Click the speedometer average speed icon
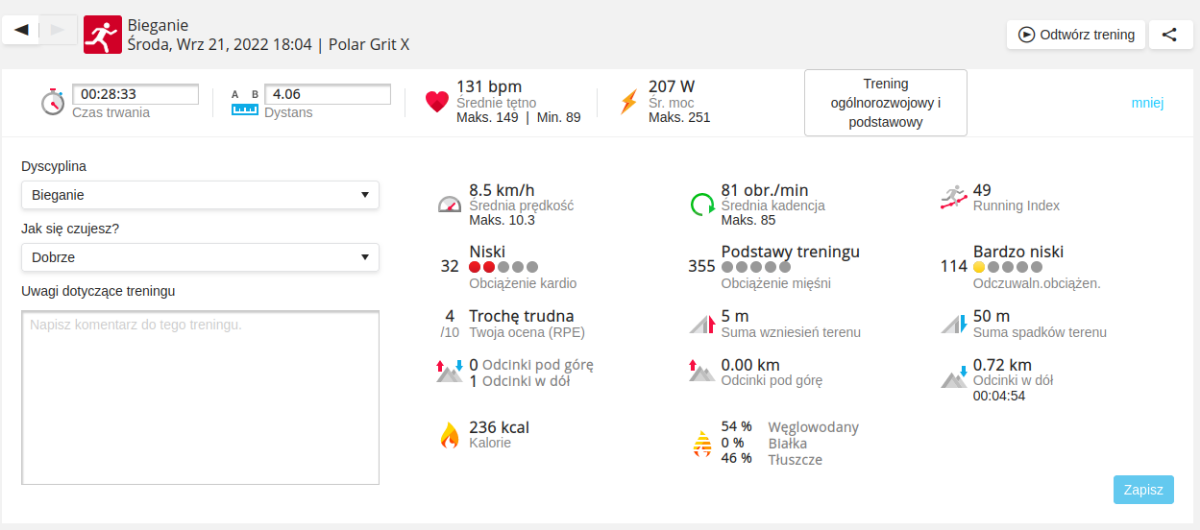 pos(450,204)
